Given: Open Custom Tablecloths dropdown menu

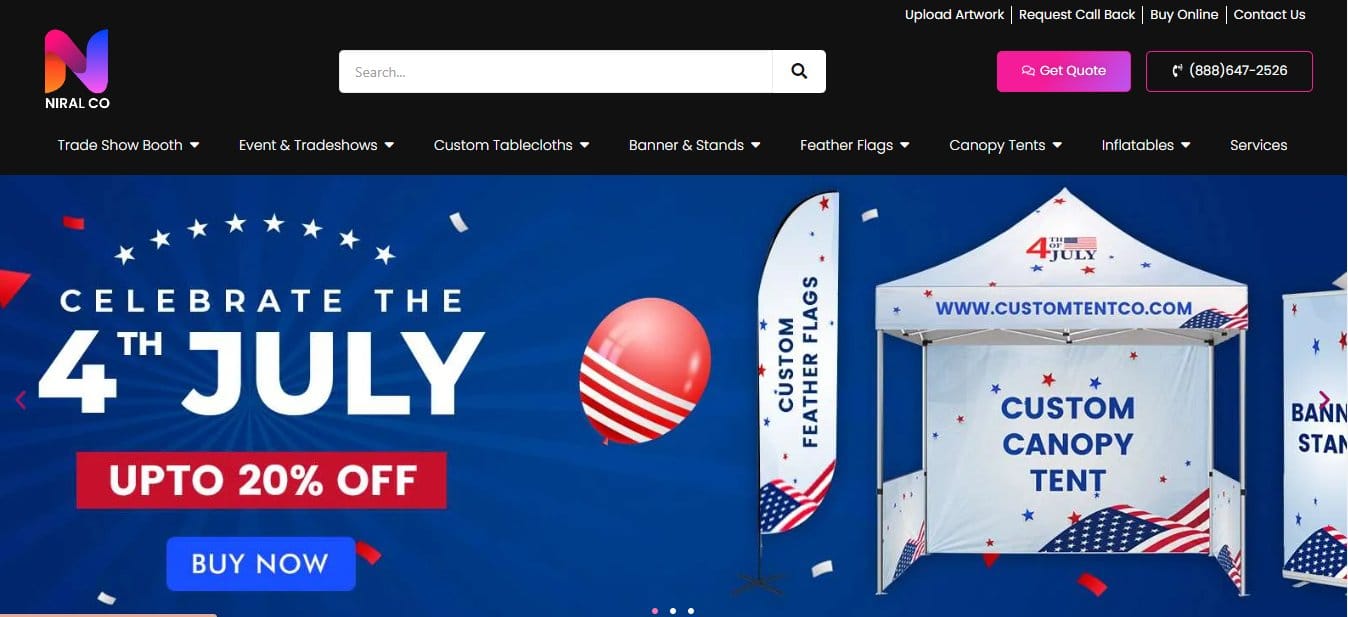Looking at the screenshot, I should [511, 145].
